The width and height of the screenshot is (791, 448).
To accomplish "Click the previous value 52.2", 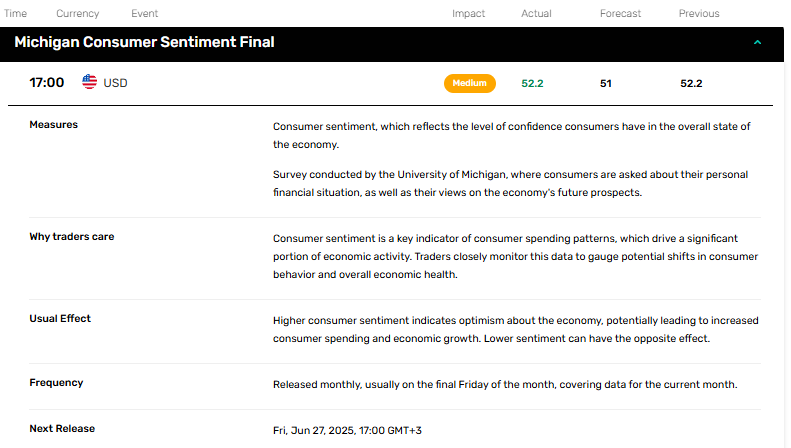I will (x=691, y=84).
